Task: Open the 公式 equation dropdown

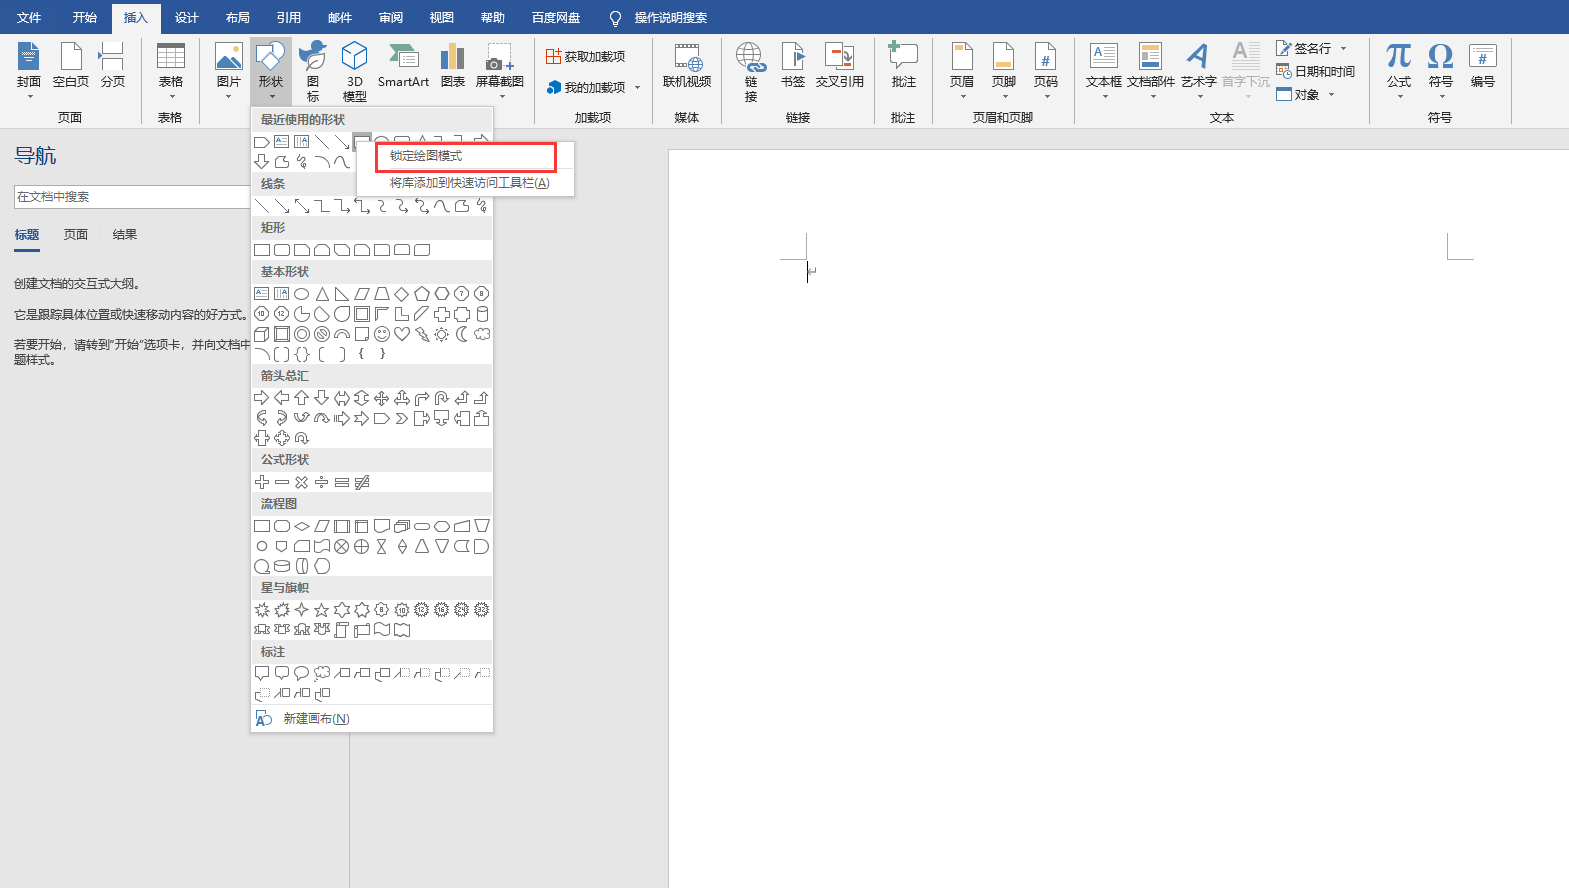Action: (1398, 72)
